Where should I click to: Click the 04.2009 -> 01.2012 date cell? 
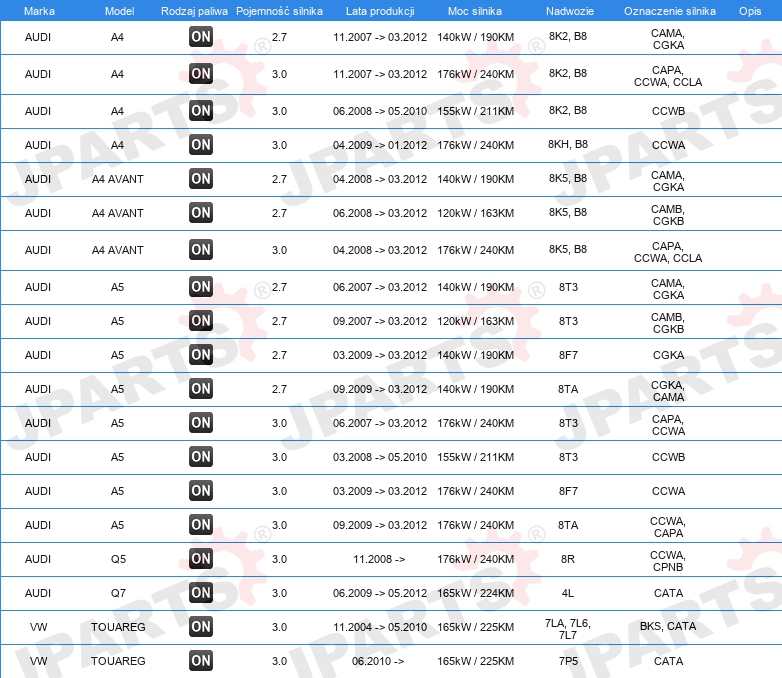click(x=380, y=145)
